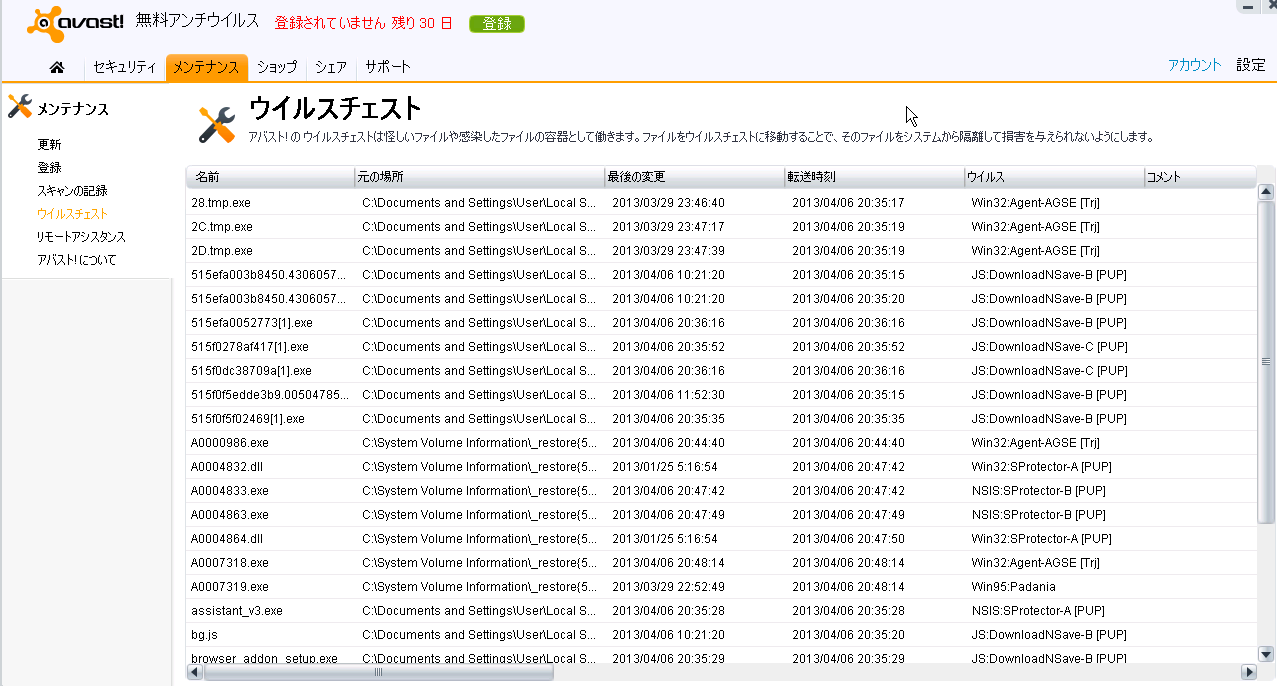Select file 515f0278af417[1].exe

(x=720, y=347)
